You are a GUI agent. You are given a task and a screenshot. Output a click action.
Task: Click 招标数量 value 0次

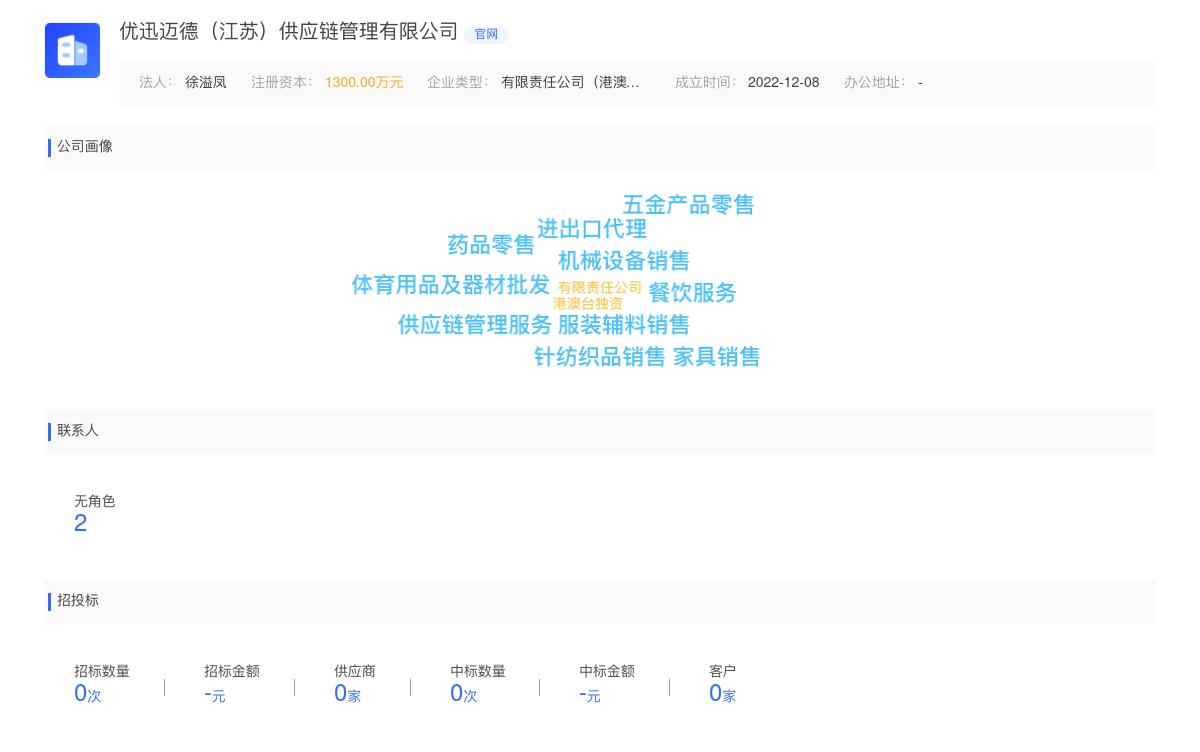(x=88, y=694)
